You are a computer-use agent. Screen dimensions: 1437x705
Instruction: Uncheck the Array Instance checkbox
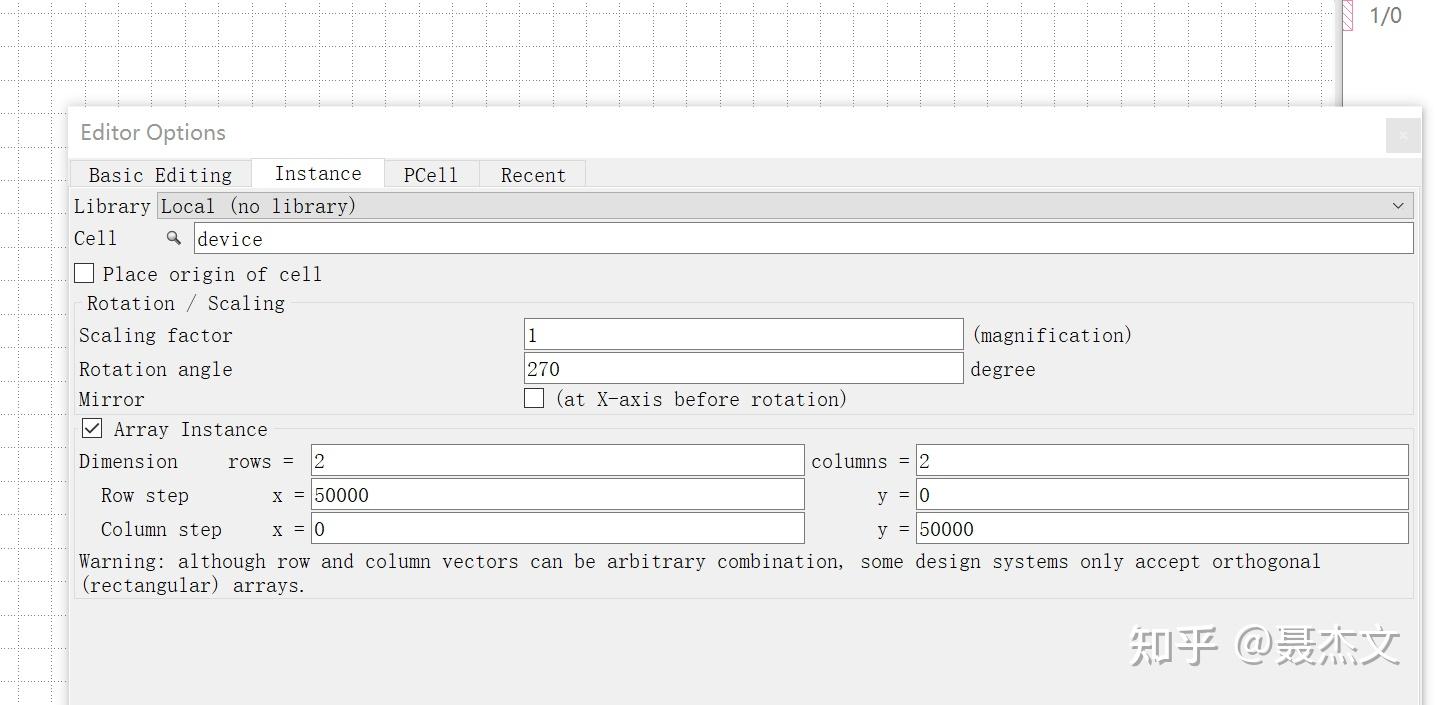[92, 428]
